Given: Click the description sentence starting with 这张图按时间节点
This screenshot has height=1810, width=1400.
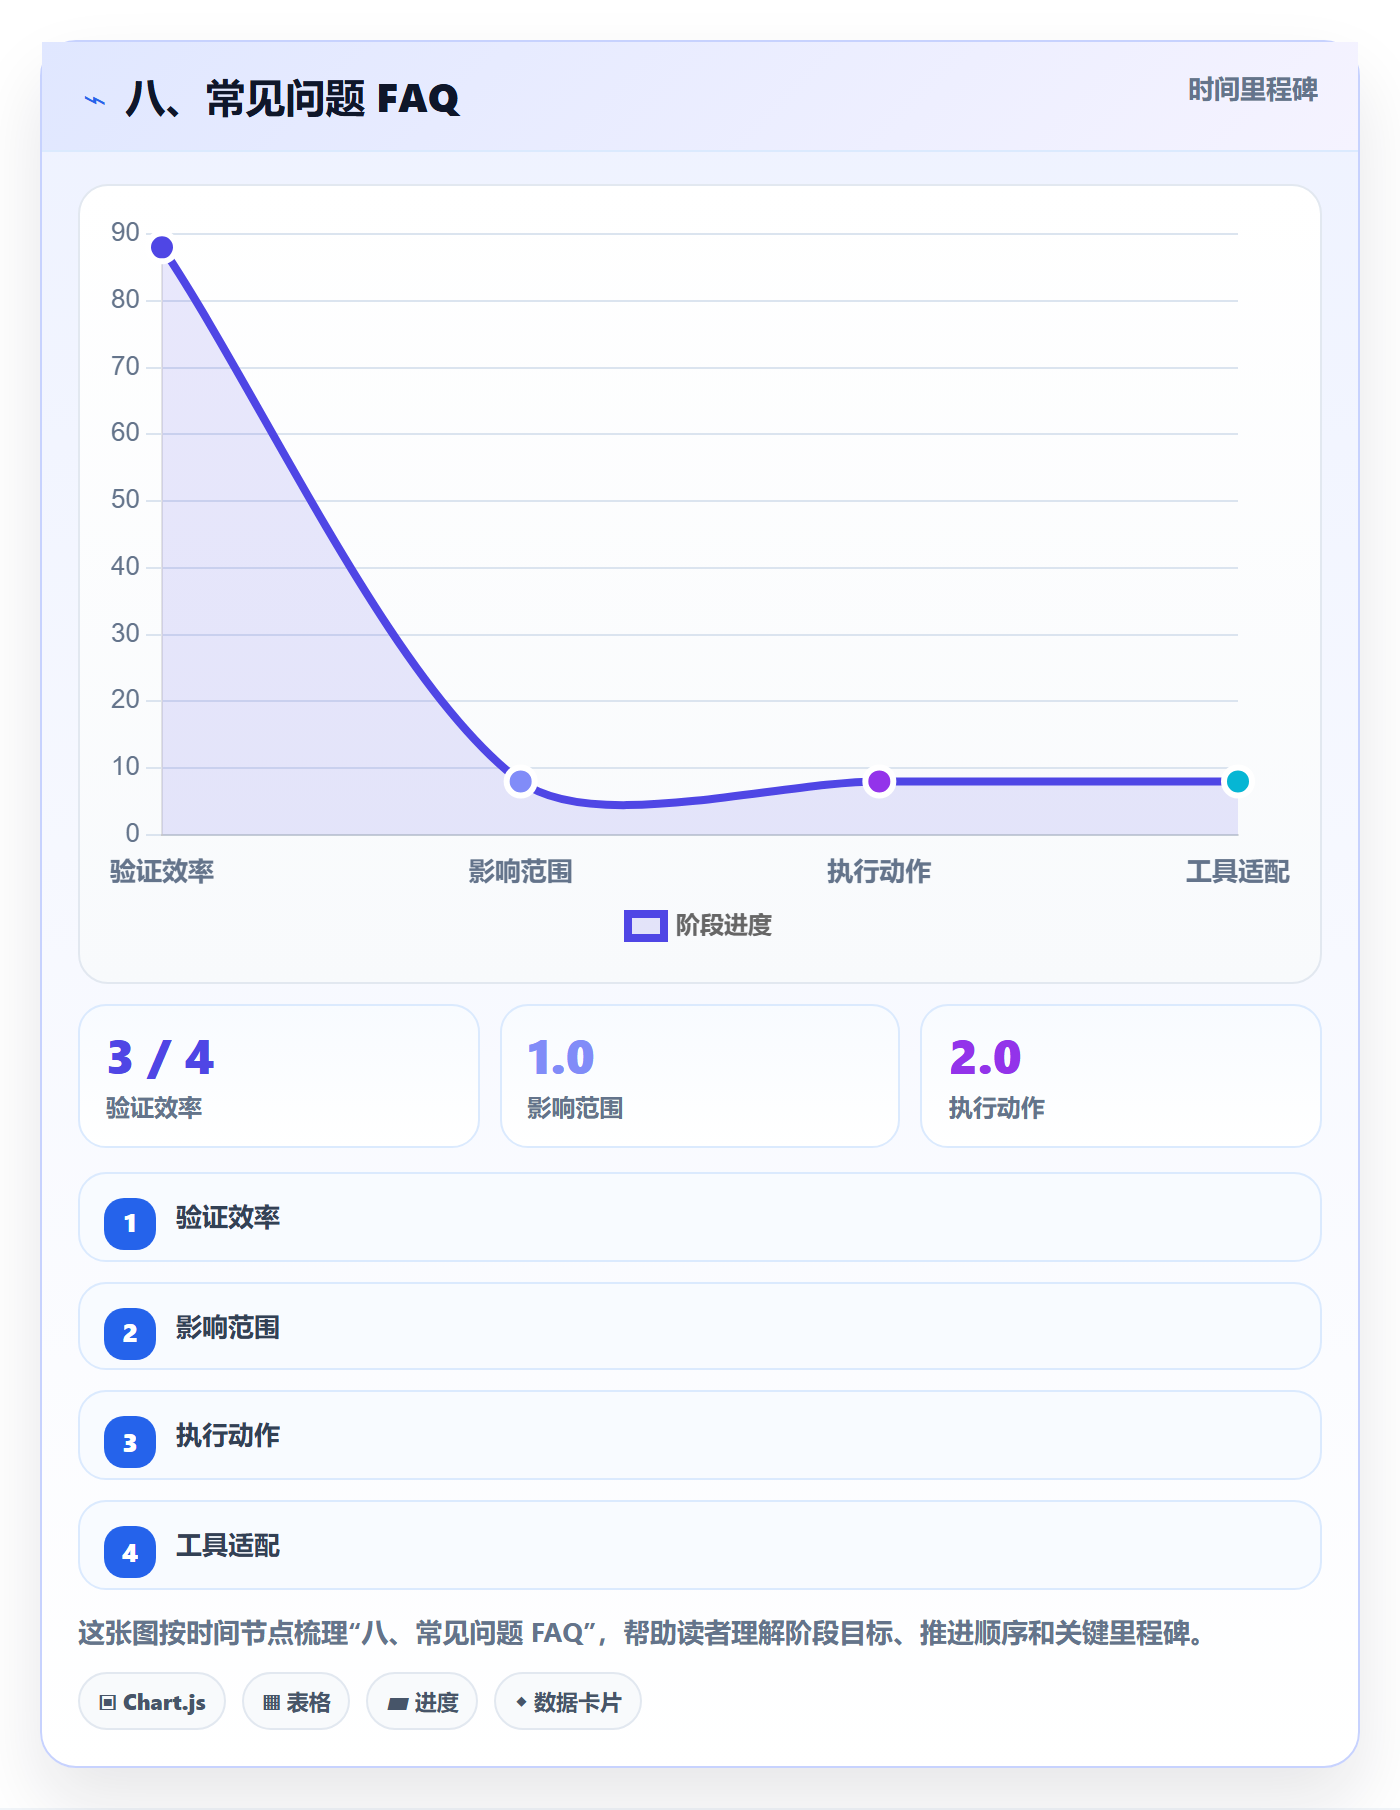Looking at the screenshot, I should [x=641, y=1633].
